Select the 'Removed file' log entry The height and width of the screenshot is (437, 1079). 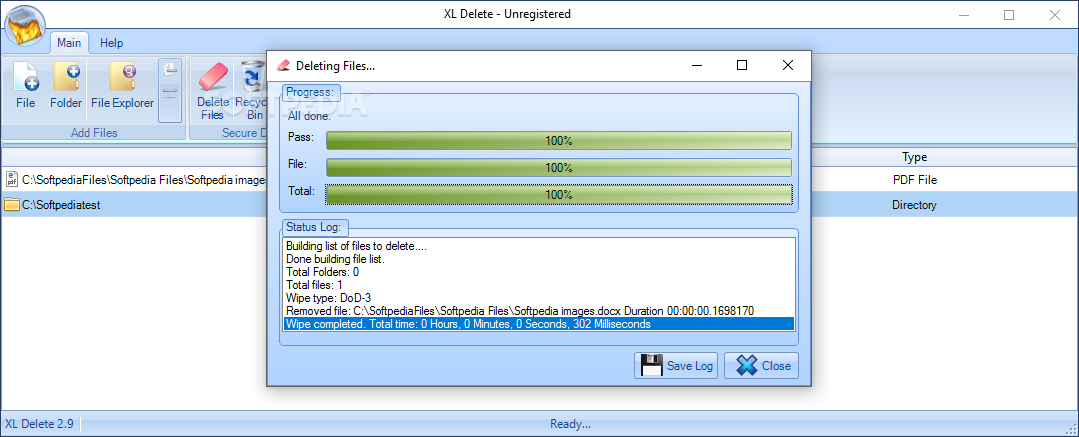(x=539, y=311)
